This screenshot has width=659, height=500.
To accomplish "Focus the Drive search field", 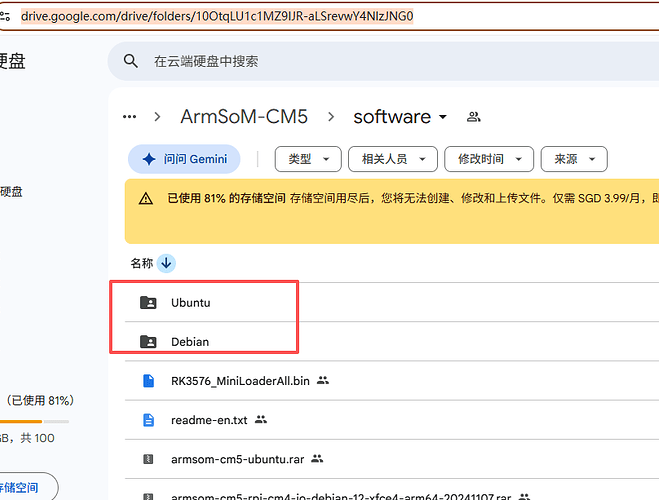I will point(383,61).
